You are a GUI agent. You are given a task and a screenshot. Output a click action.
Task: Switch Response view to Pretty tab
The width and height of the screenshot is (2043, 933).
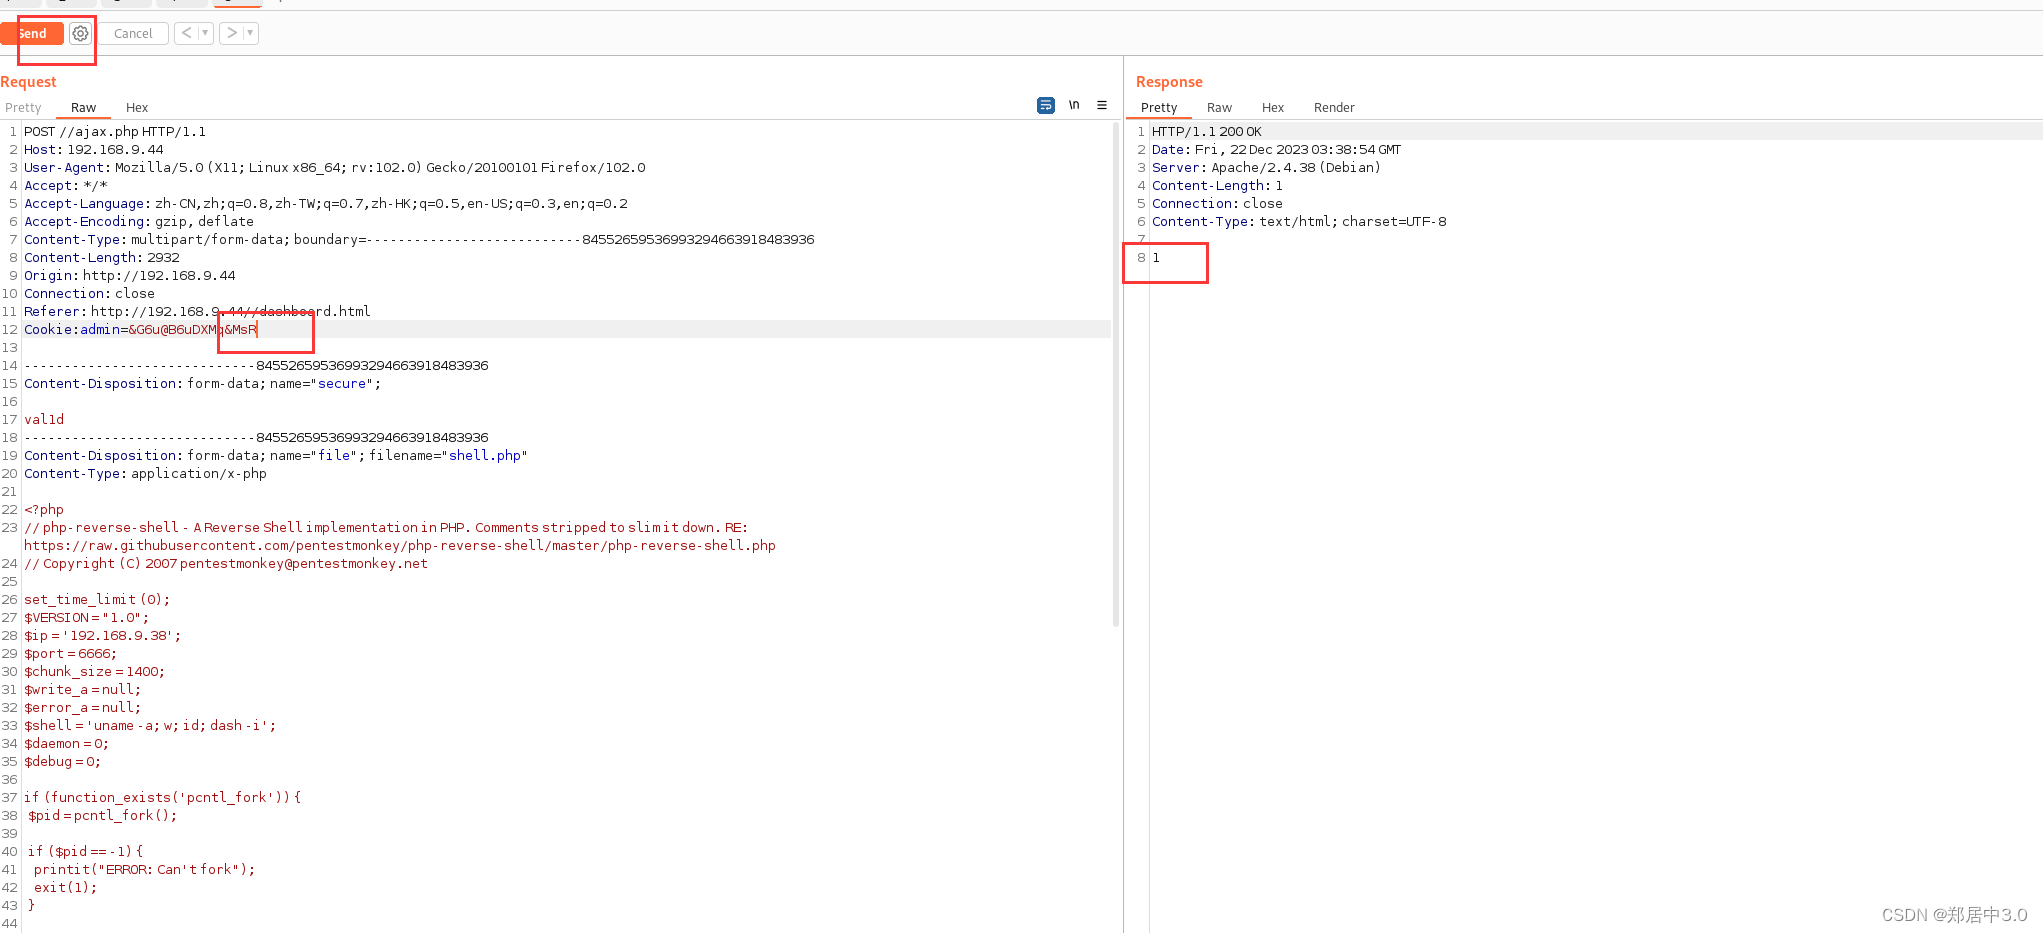(1159, 107)
